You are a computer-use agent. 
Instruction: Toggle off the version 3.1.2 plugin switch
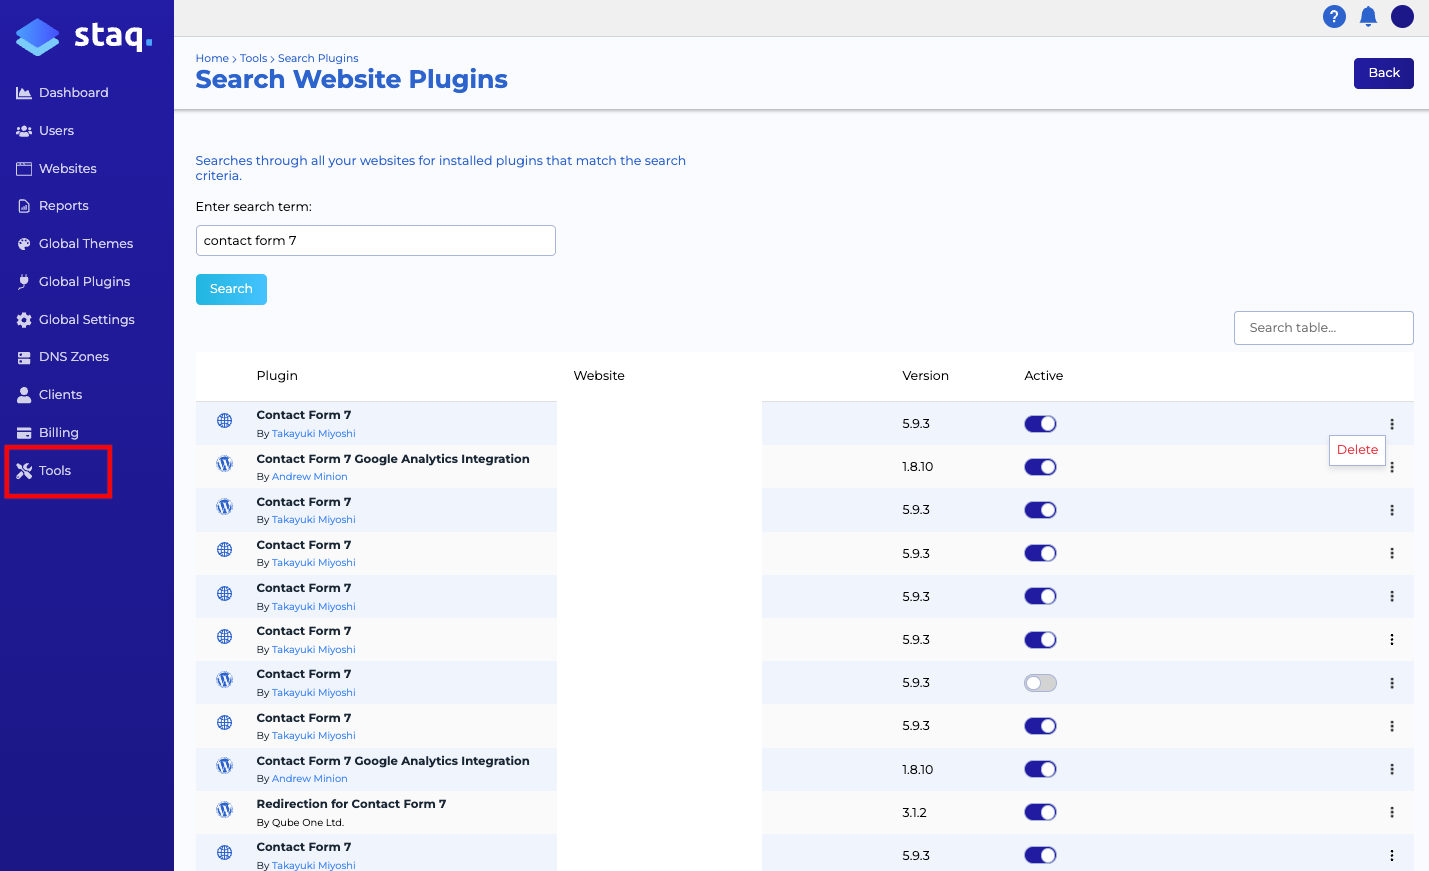coord(1040,812)
